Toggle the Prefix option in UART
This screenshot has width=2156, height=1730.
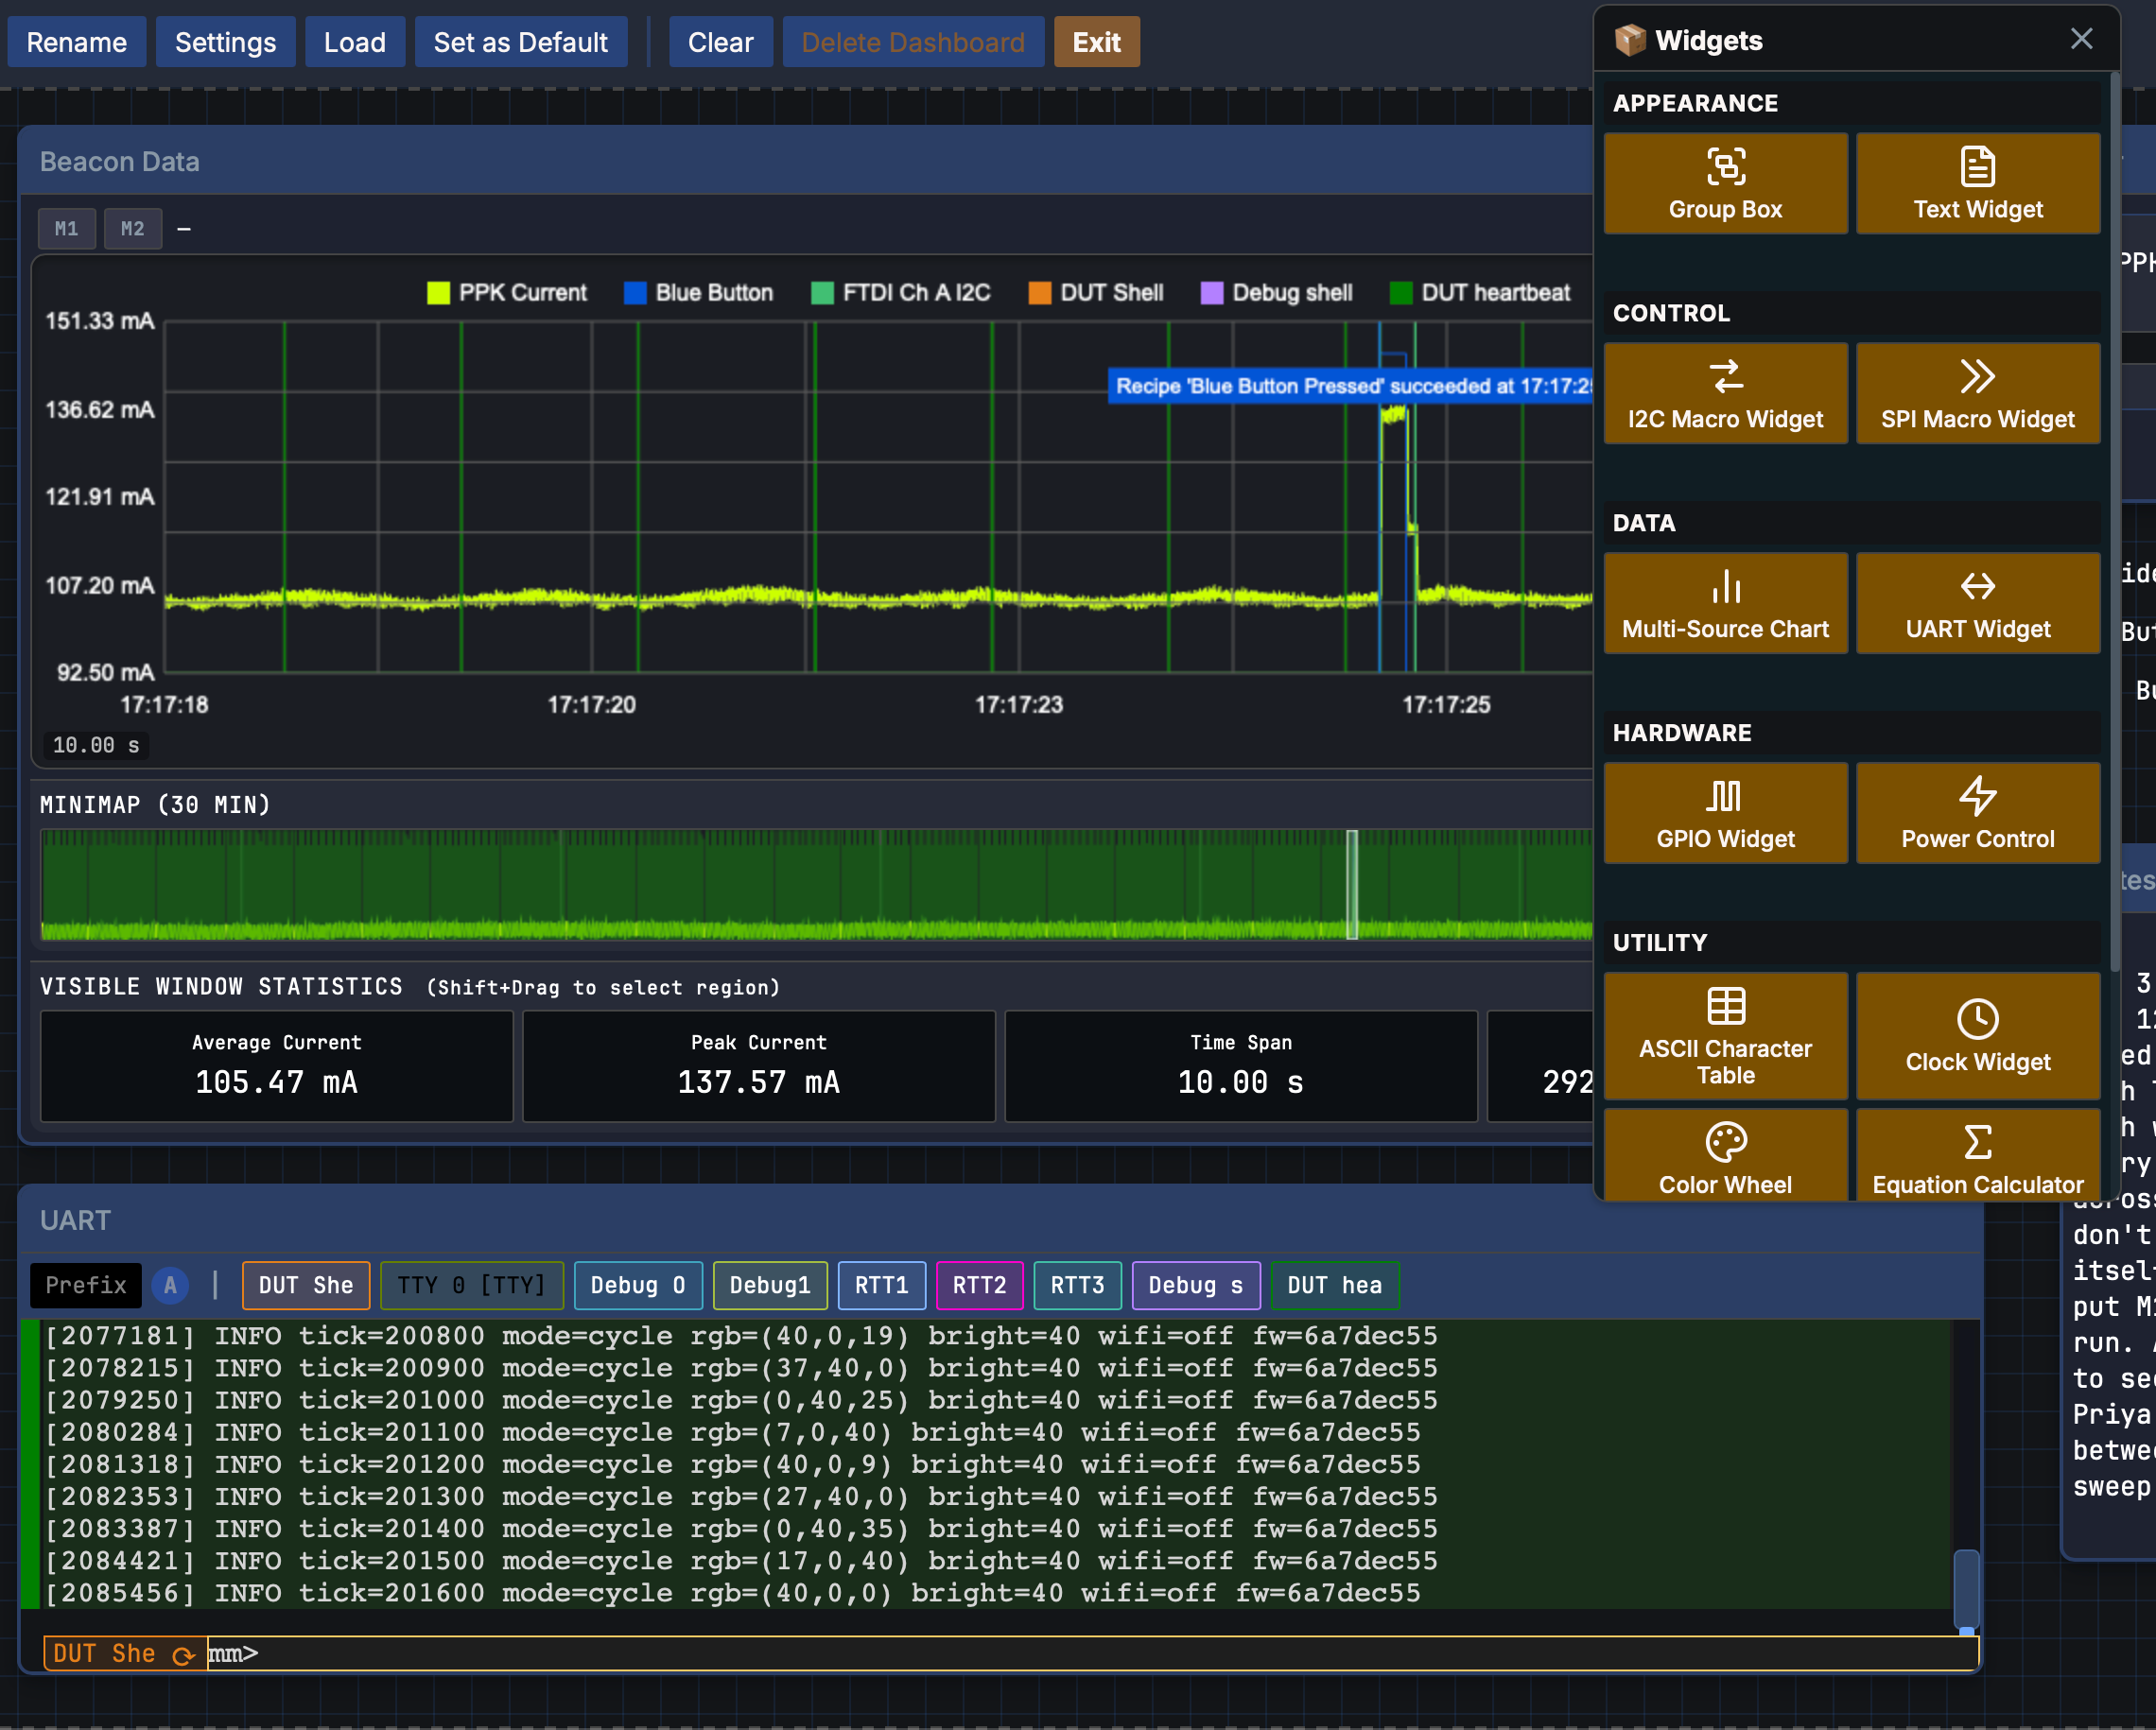click(x=85, y=1285)
